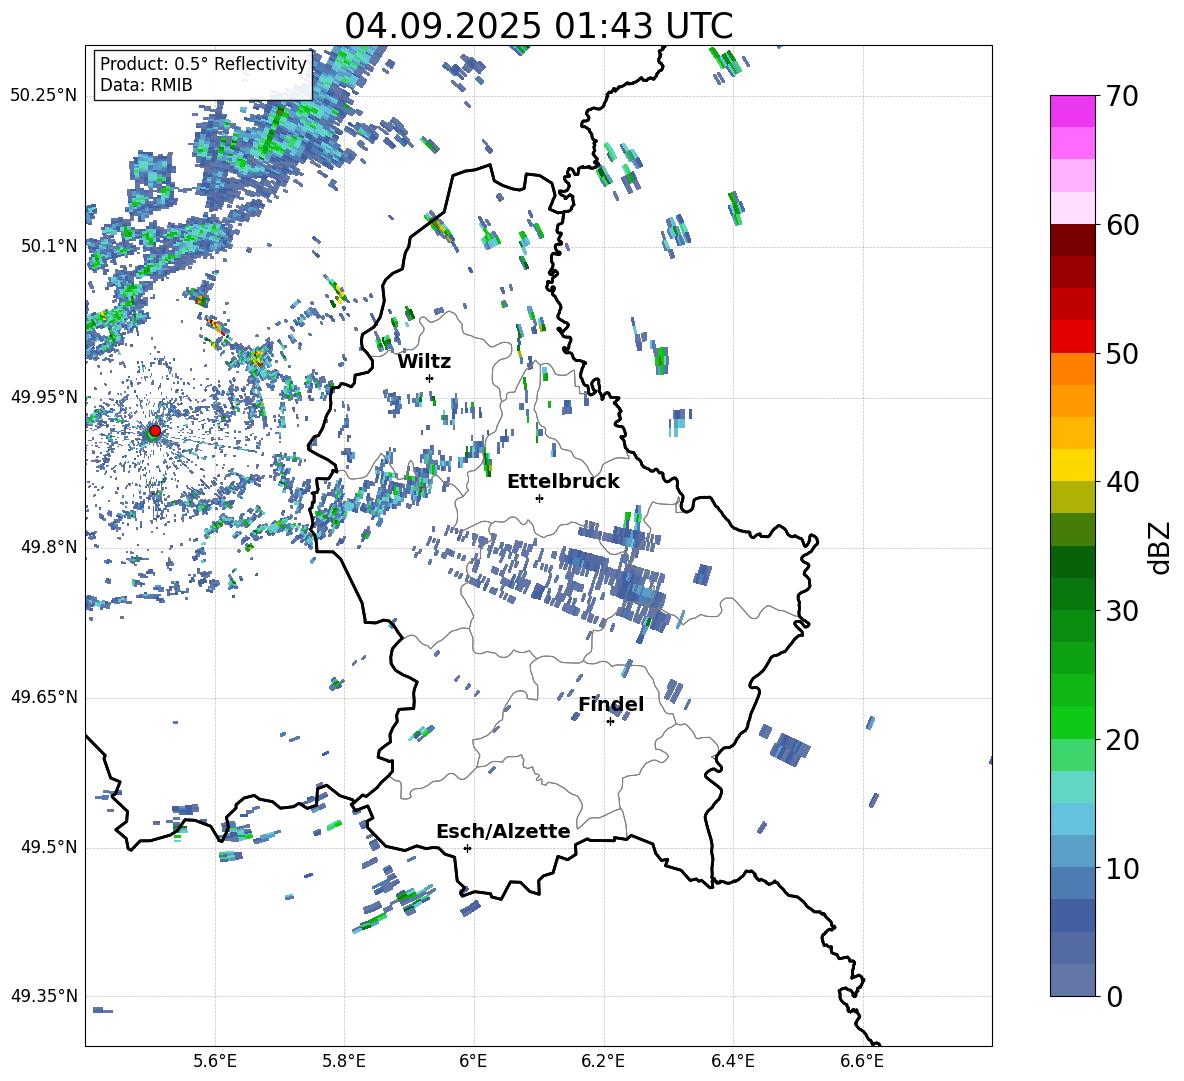Click the 6°E longitude label
Image resolution: width=1184 pixels, height=1081 pixels.
tap(473, 1061)
